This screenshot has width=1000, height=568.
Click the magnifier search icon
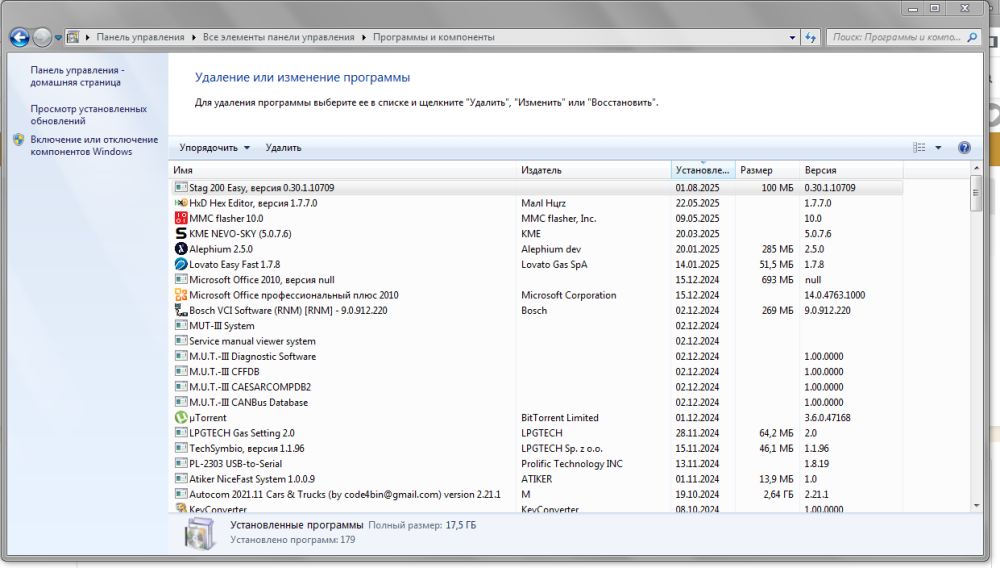[972, 37]
